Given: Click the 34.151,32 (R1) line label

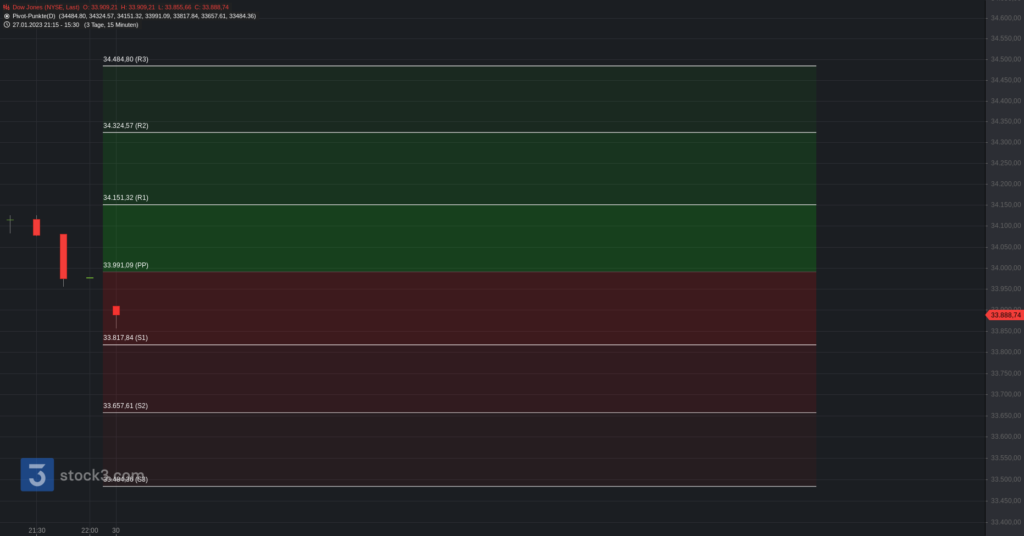Looking at the screenshot, I should click(126, 198).
